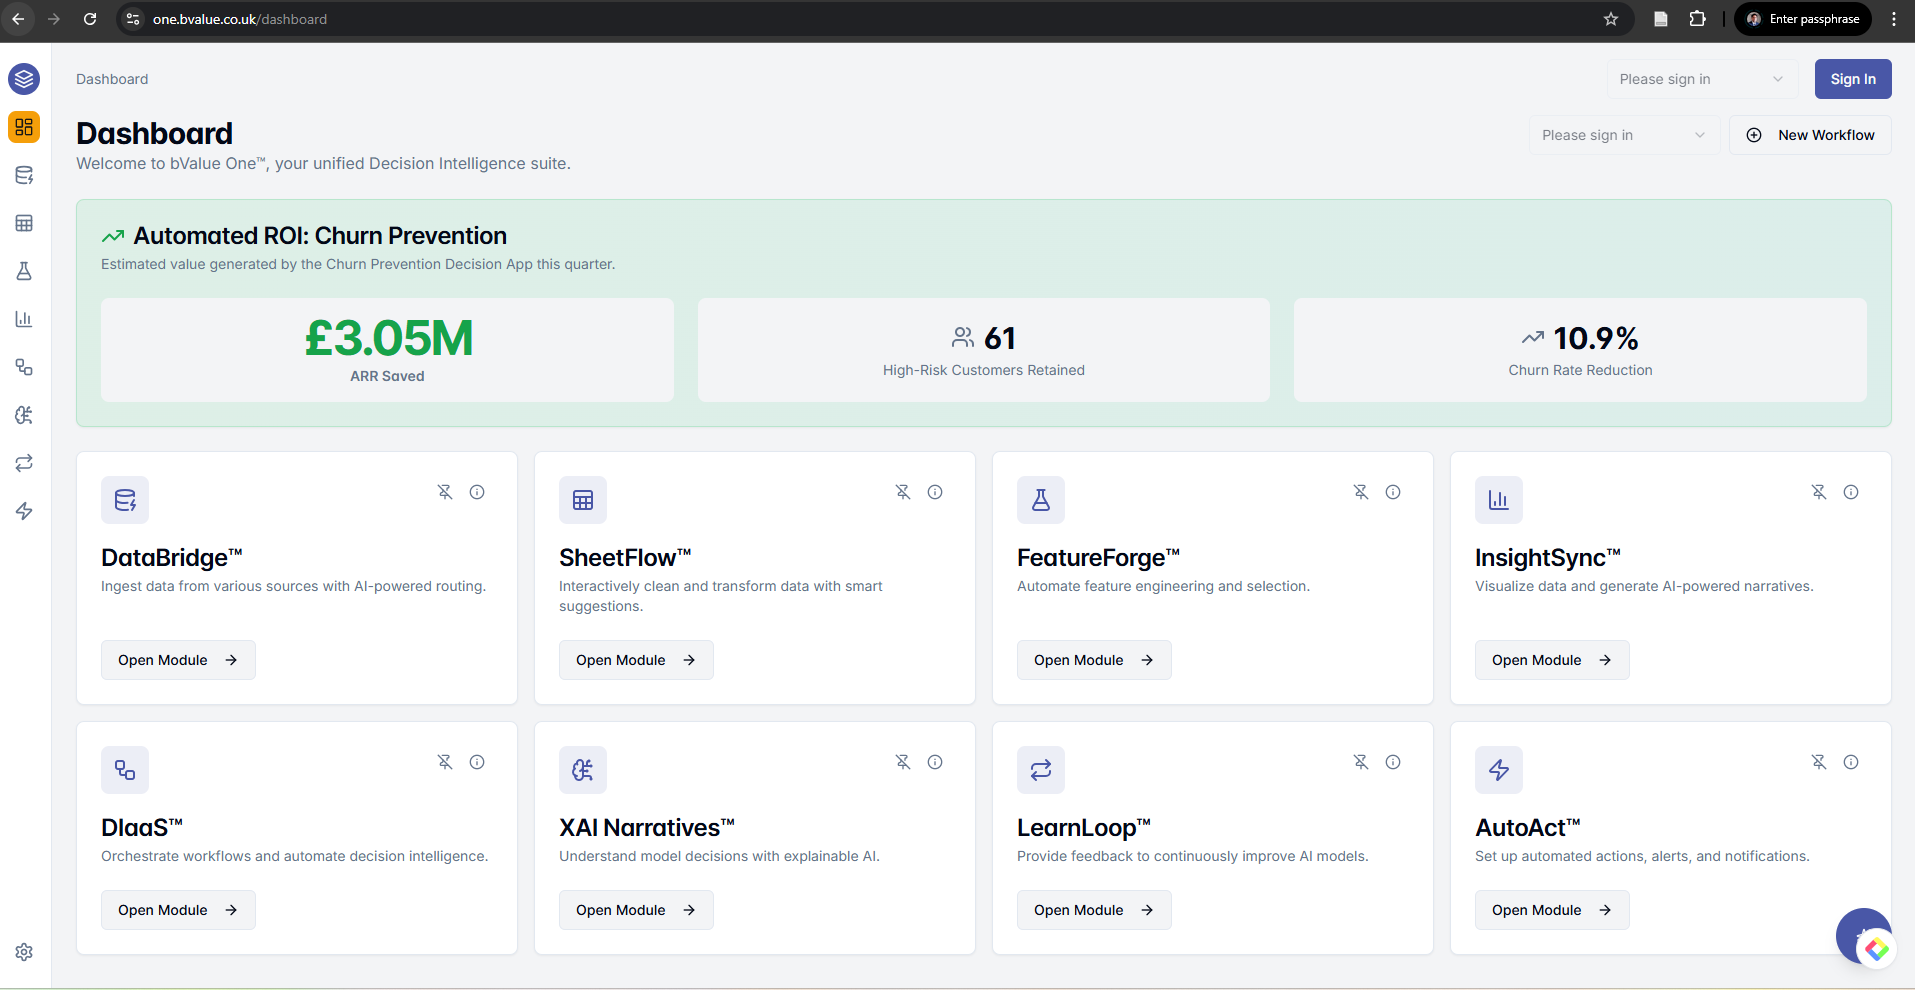This screenshot has height=990, width=1915.
Task: Open FeatureForge via the flask sidebar icon
Action: coord(24,271)
